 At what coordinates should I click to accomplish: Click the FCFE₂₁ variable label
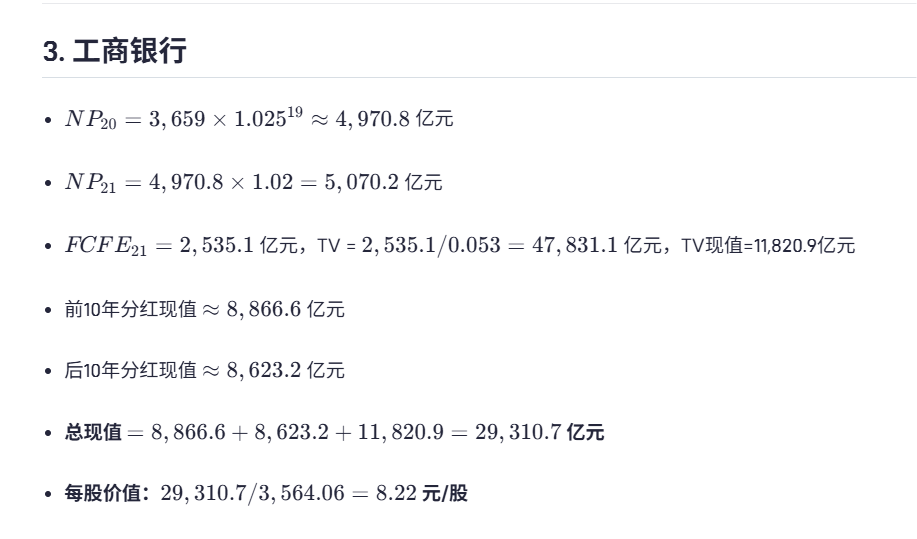106,246
